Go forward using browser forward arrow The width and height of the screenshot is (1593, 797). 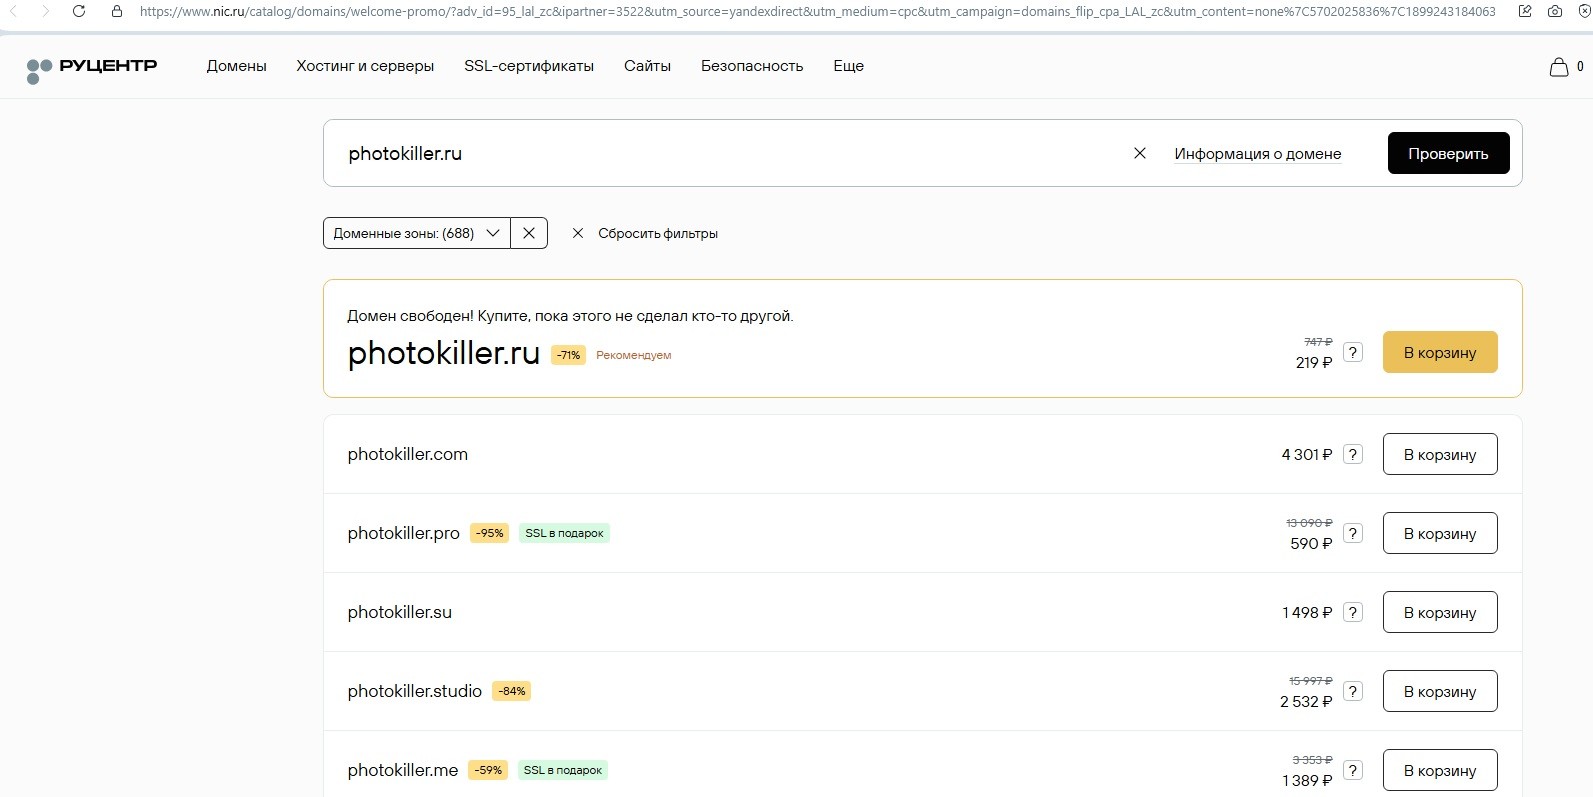[x=45, y=11]
